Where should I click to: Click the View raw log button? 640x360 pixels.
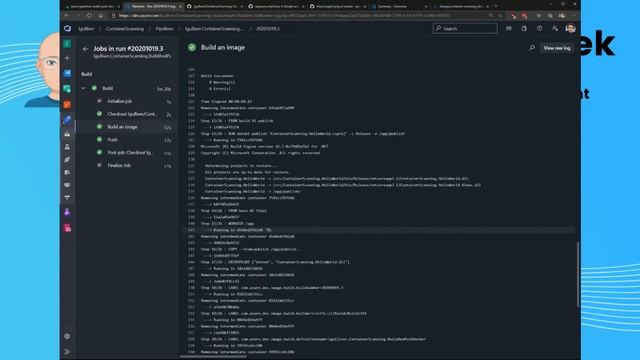tap(557, 48)
